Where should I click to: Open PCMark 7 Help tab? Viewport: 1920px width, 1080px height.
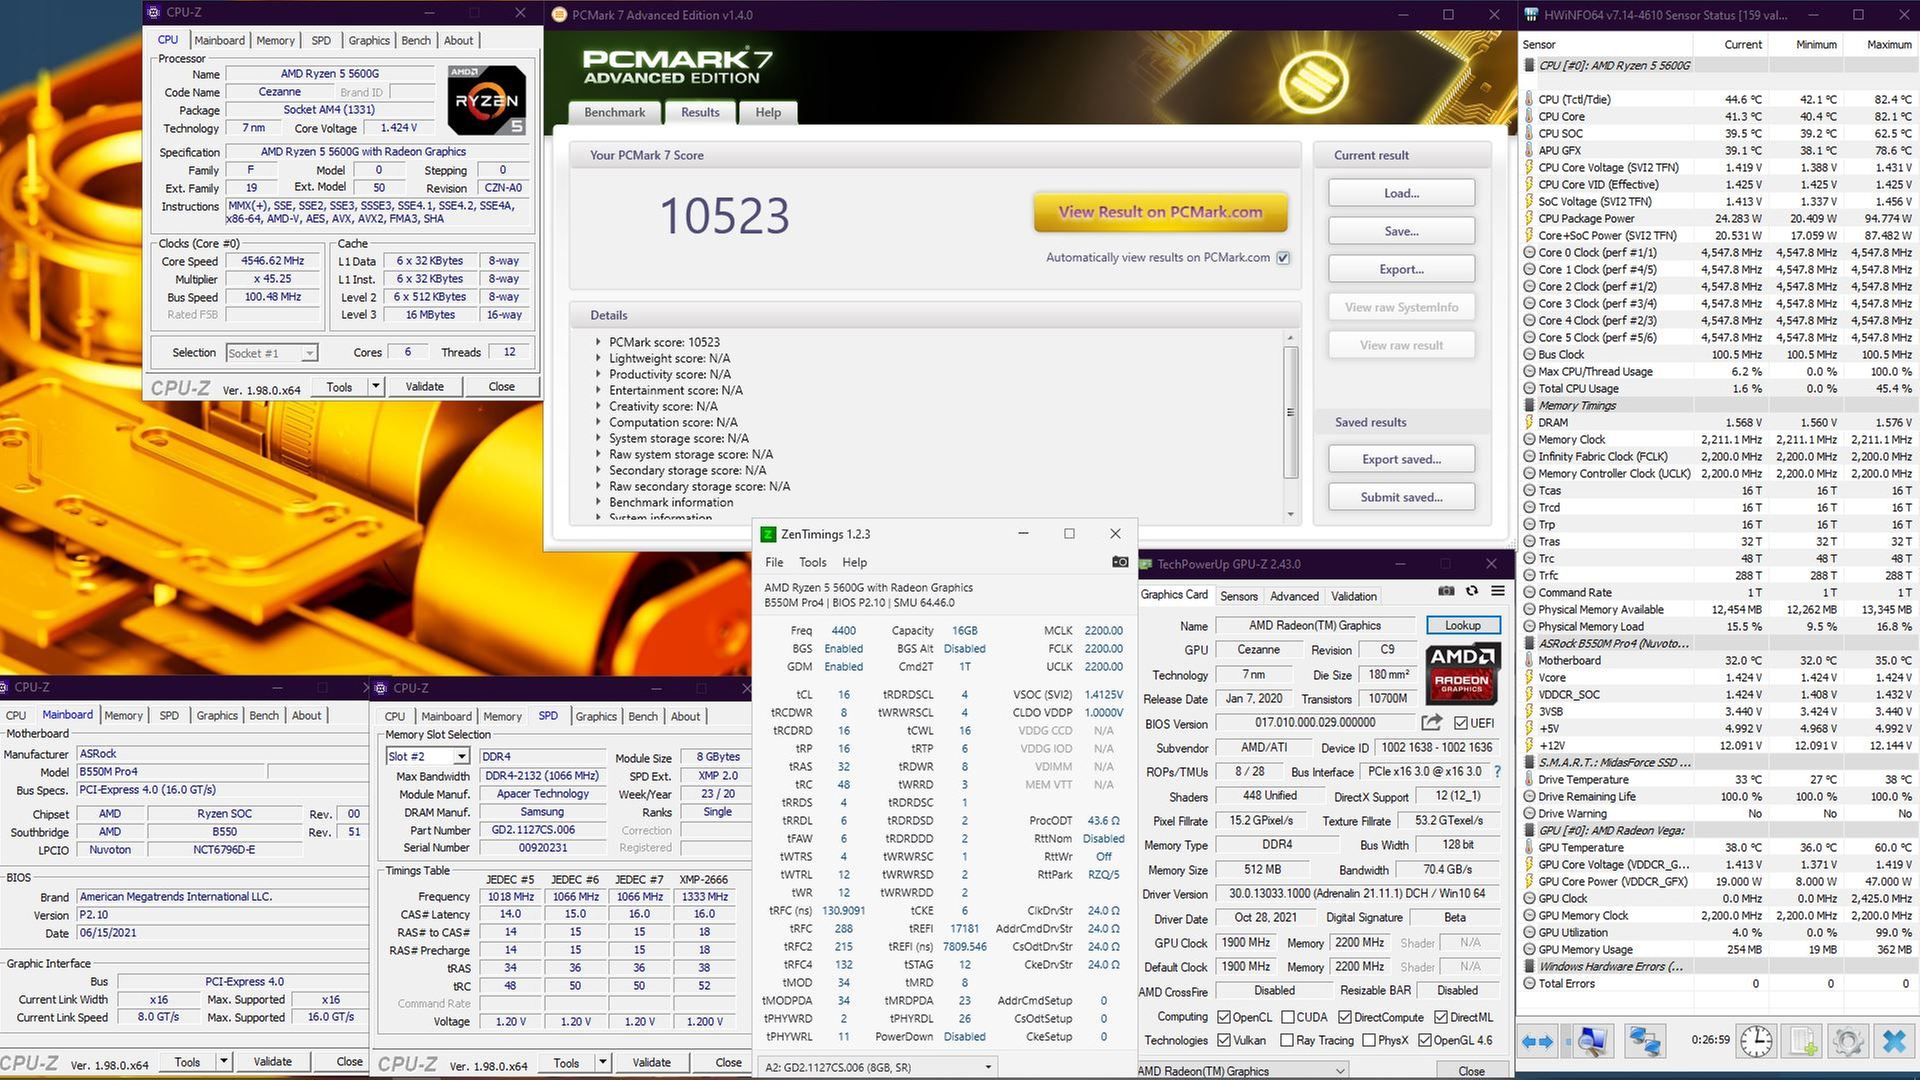click(768, 112)
